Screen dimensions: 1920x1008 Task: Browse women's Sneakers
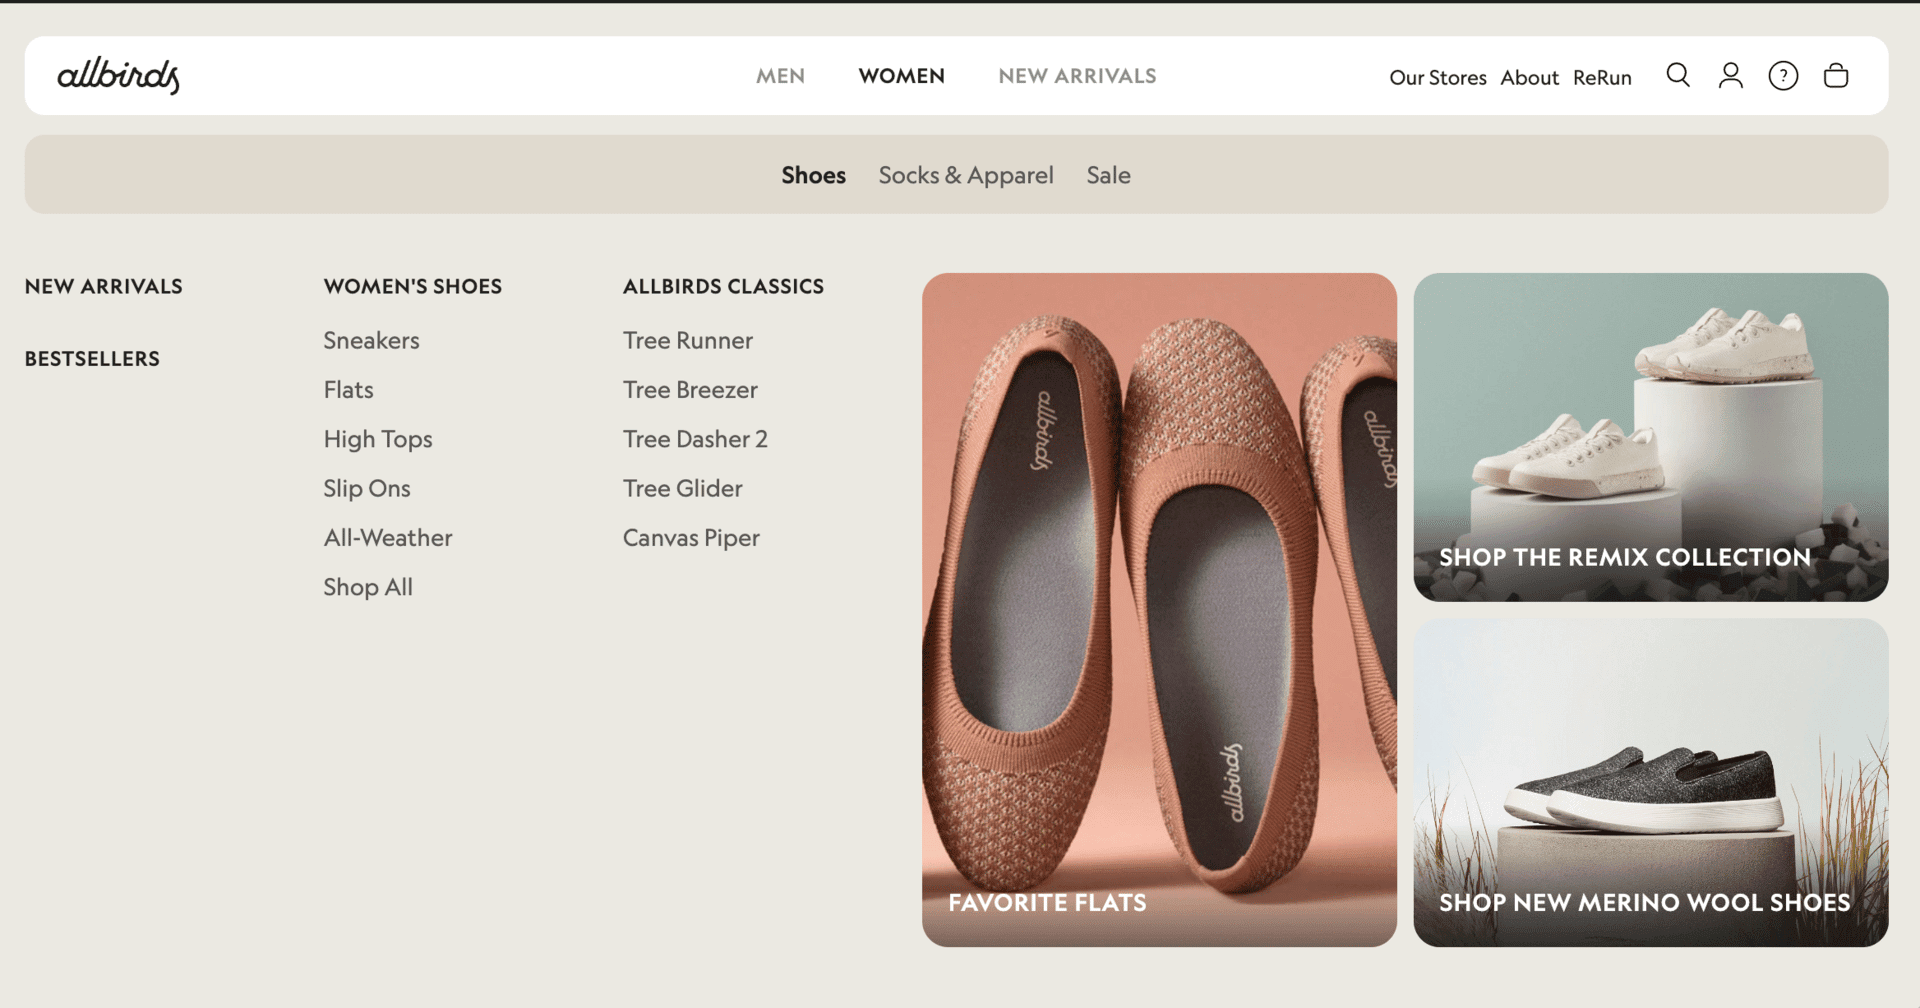[371, 340]
